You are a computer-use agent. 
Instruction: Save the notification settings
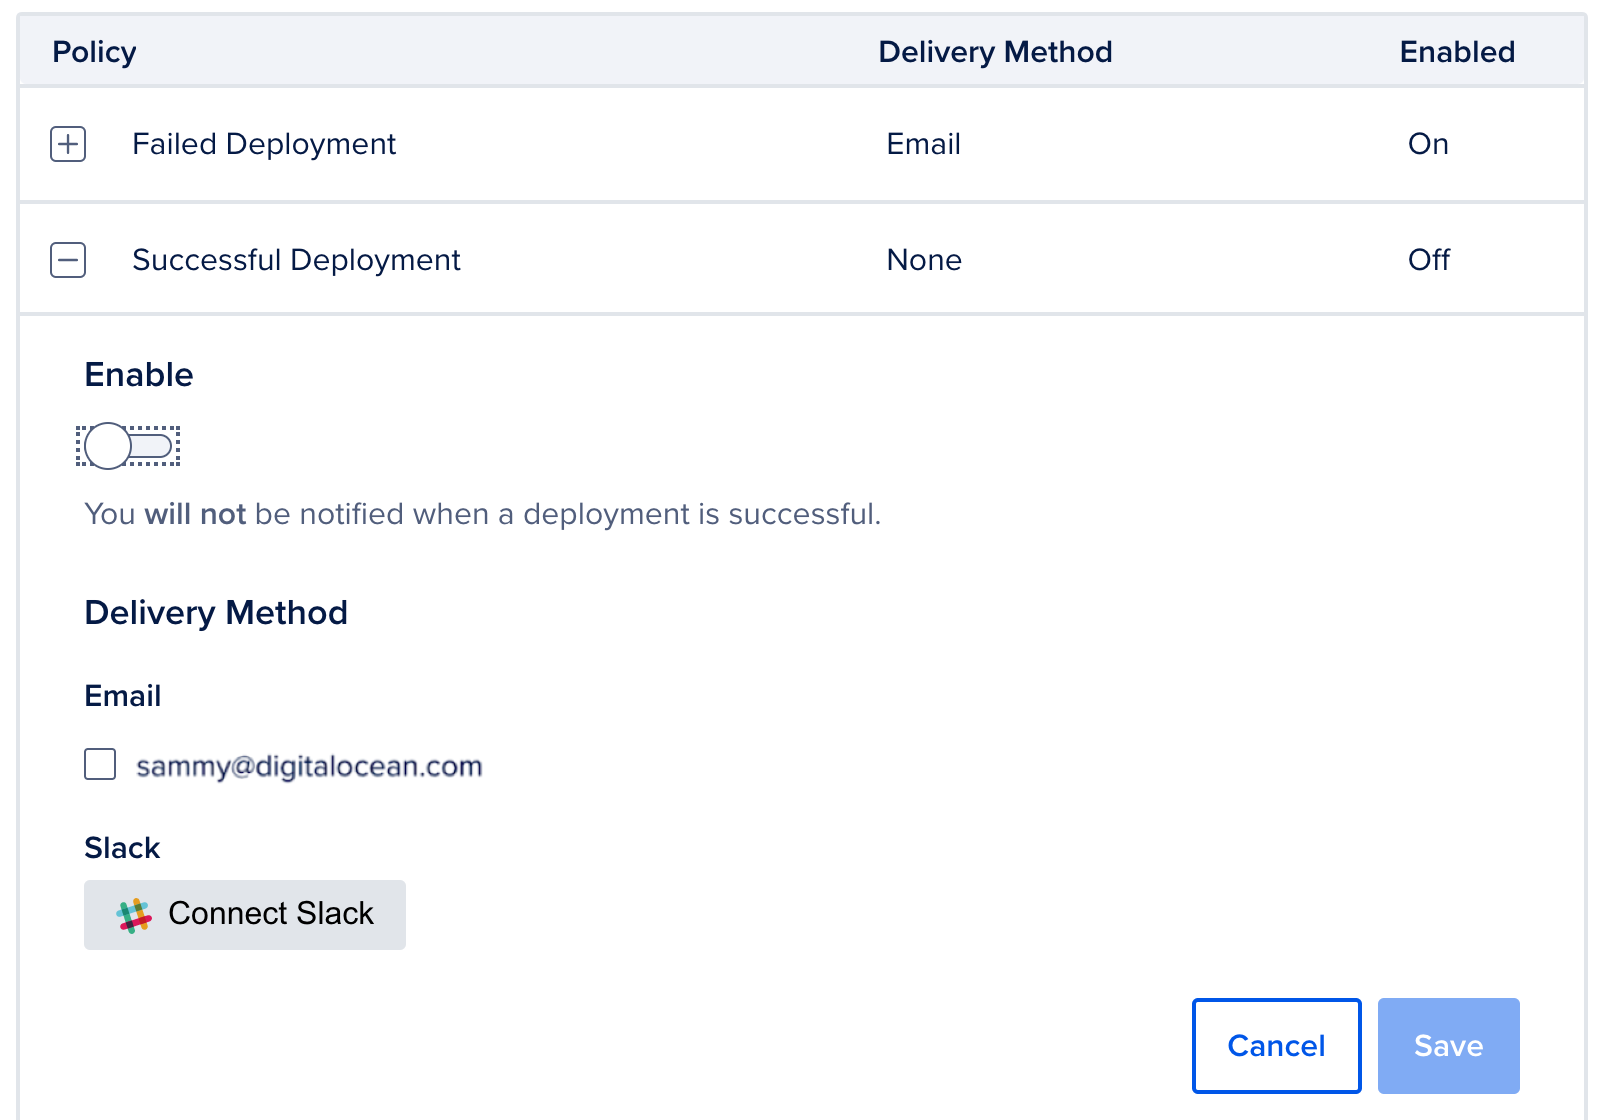pos(1448,1045)
